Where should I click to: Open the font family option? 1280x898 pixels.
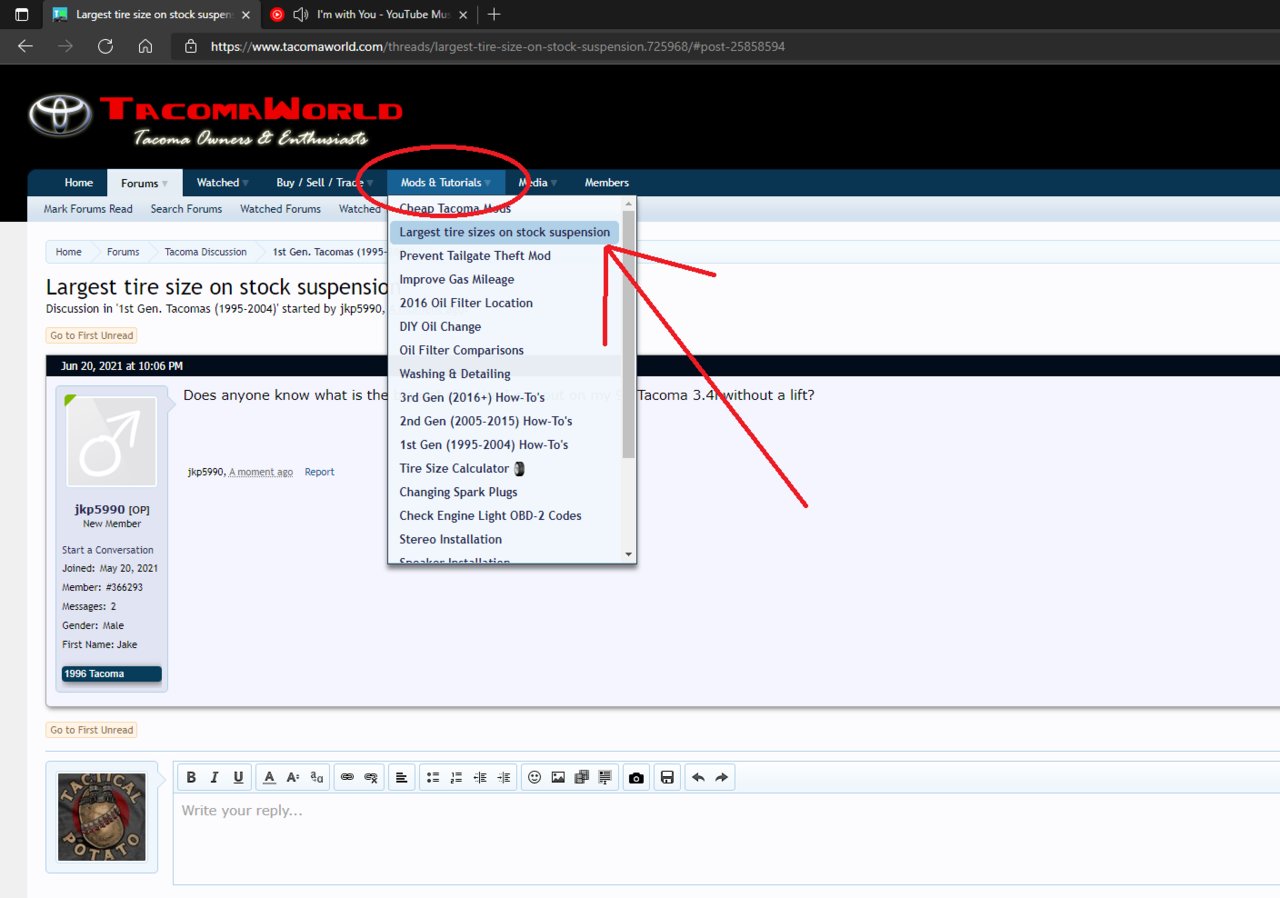(317, 777)
